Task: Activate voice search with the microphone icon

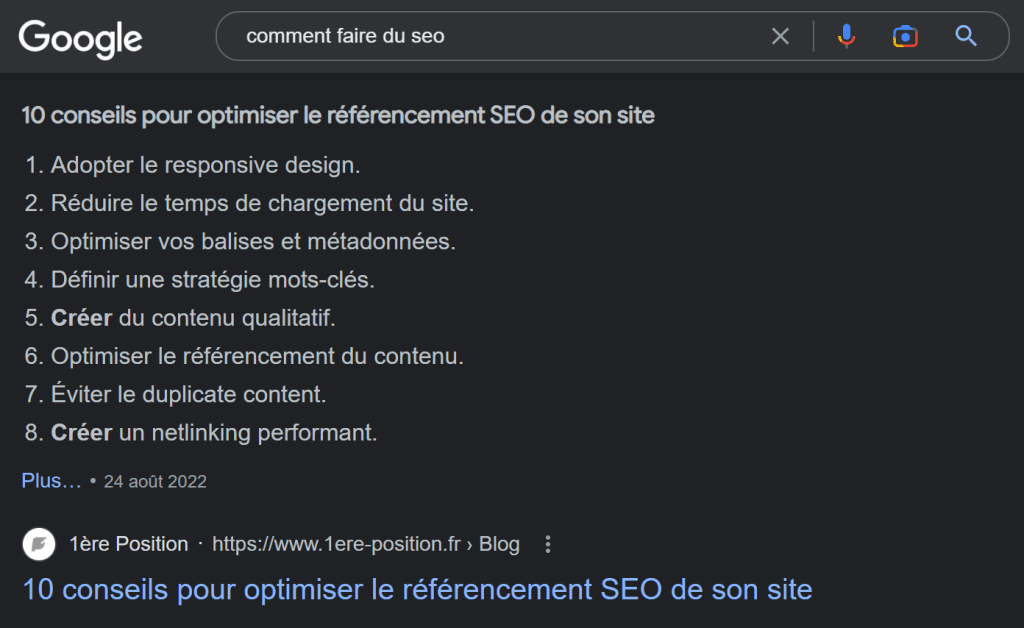Action: 846,36
